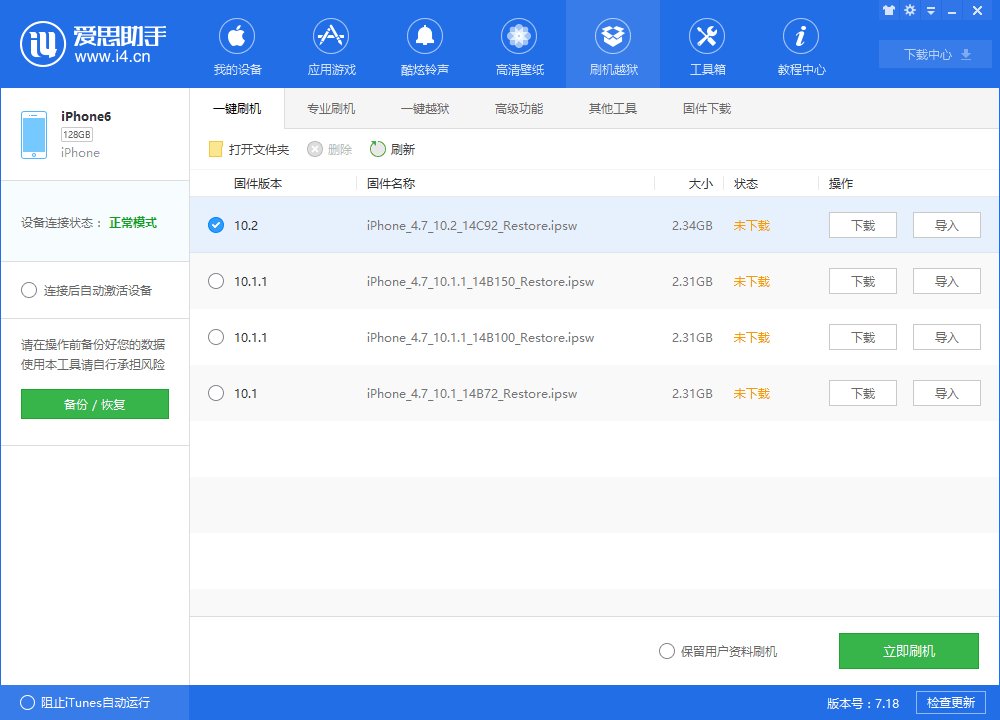Browse 高清壁纸 wallpapers
Viewport: 1000px width, 720px height.
[x=518, y=44]
